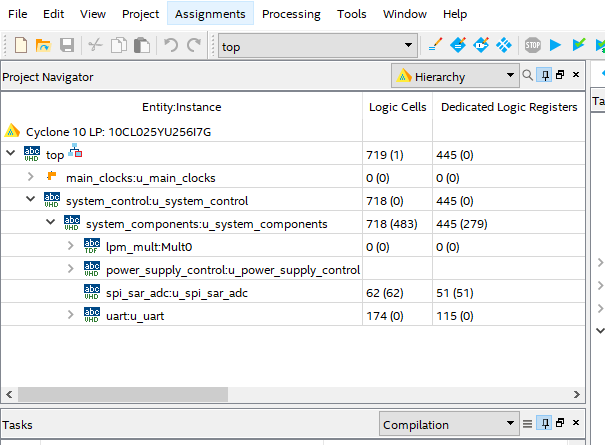Open the Assignments menu
This screenshot has height=445, width=605.
point(210,14)
